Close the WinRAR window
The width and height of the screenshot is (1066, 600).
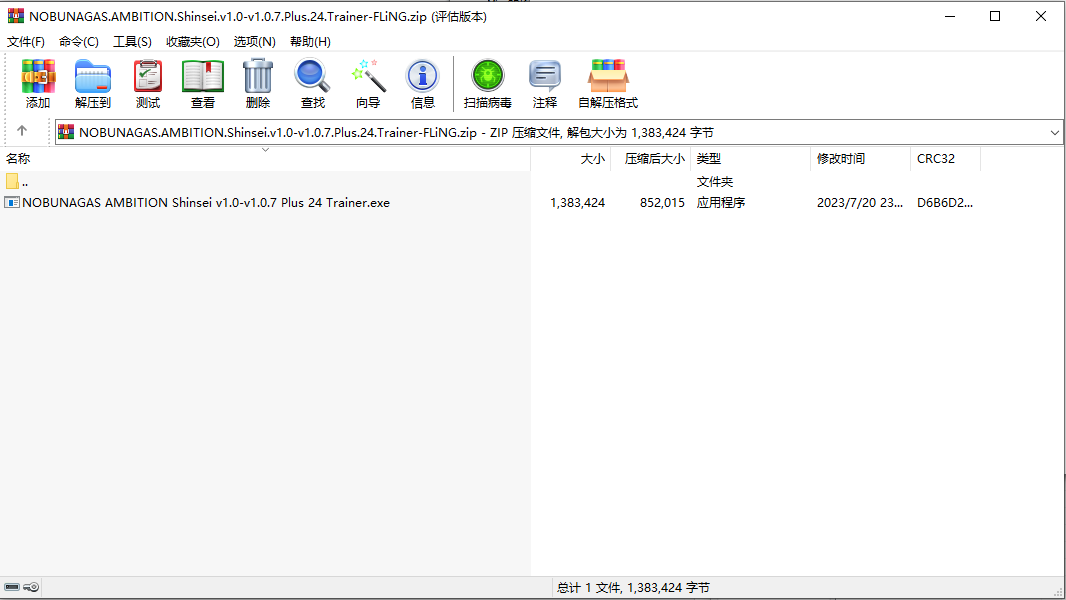(x=1040, y=16)
